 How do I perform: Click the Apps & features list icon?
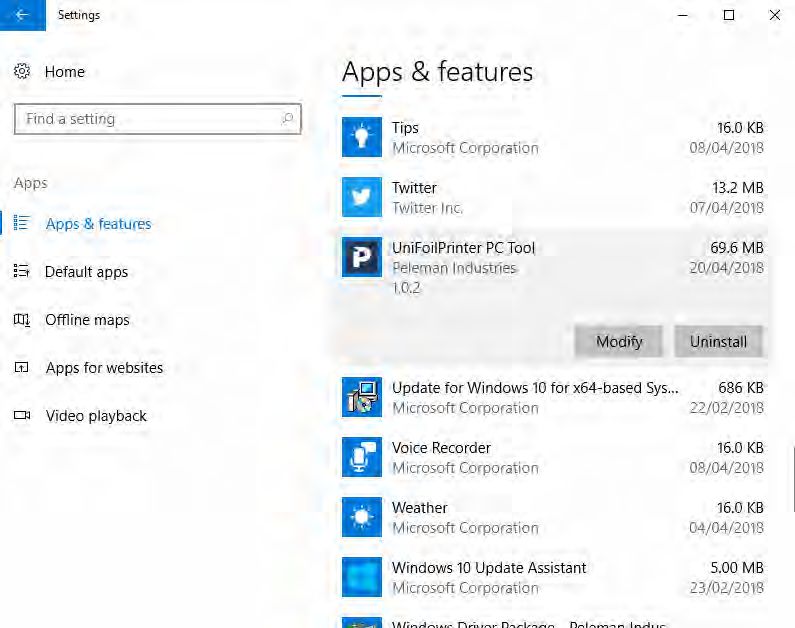click(21, 223)
